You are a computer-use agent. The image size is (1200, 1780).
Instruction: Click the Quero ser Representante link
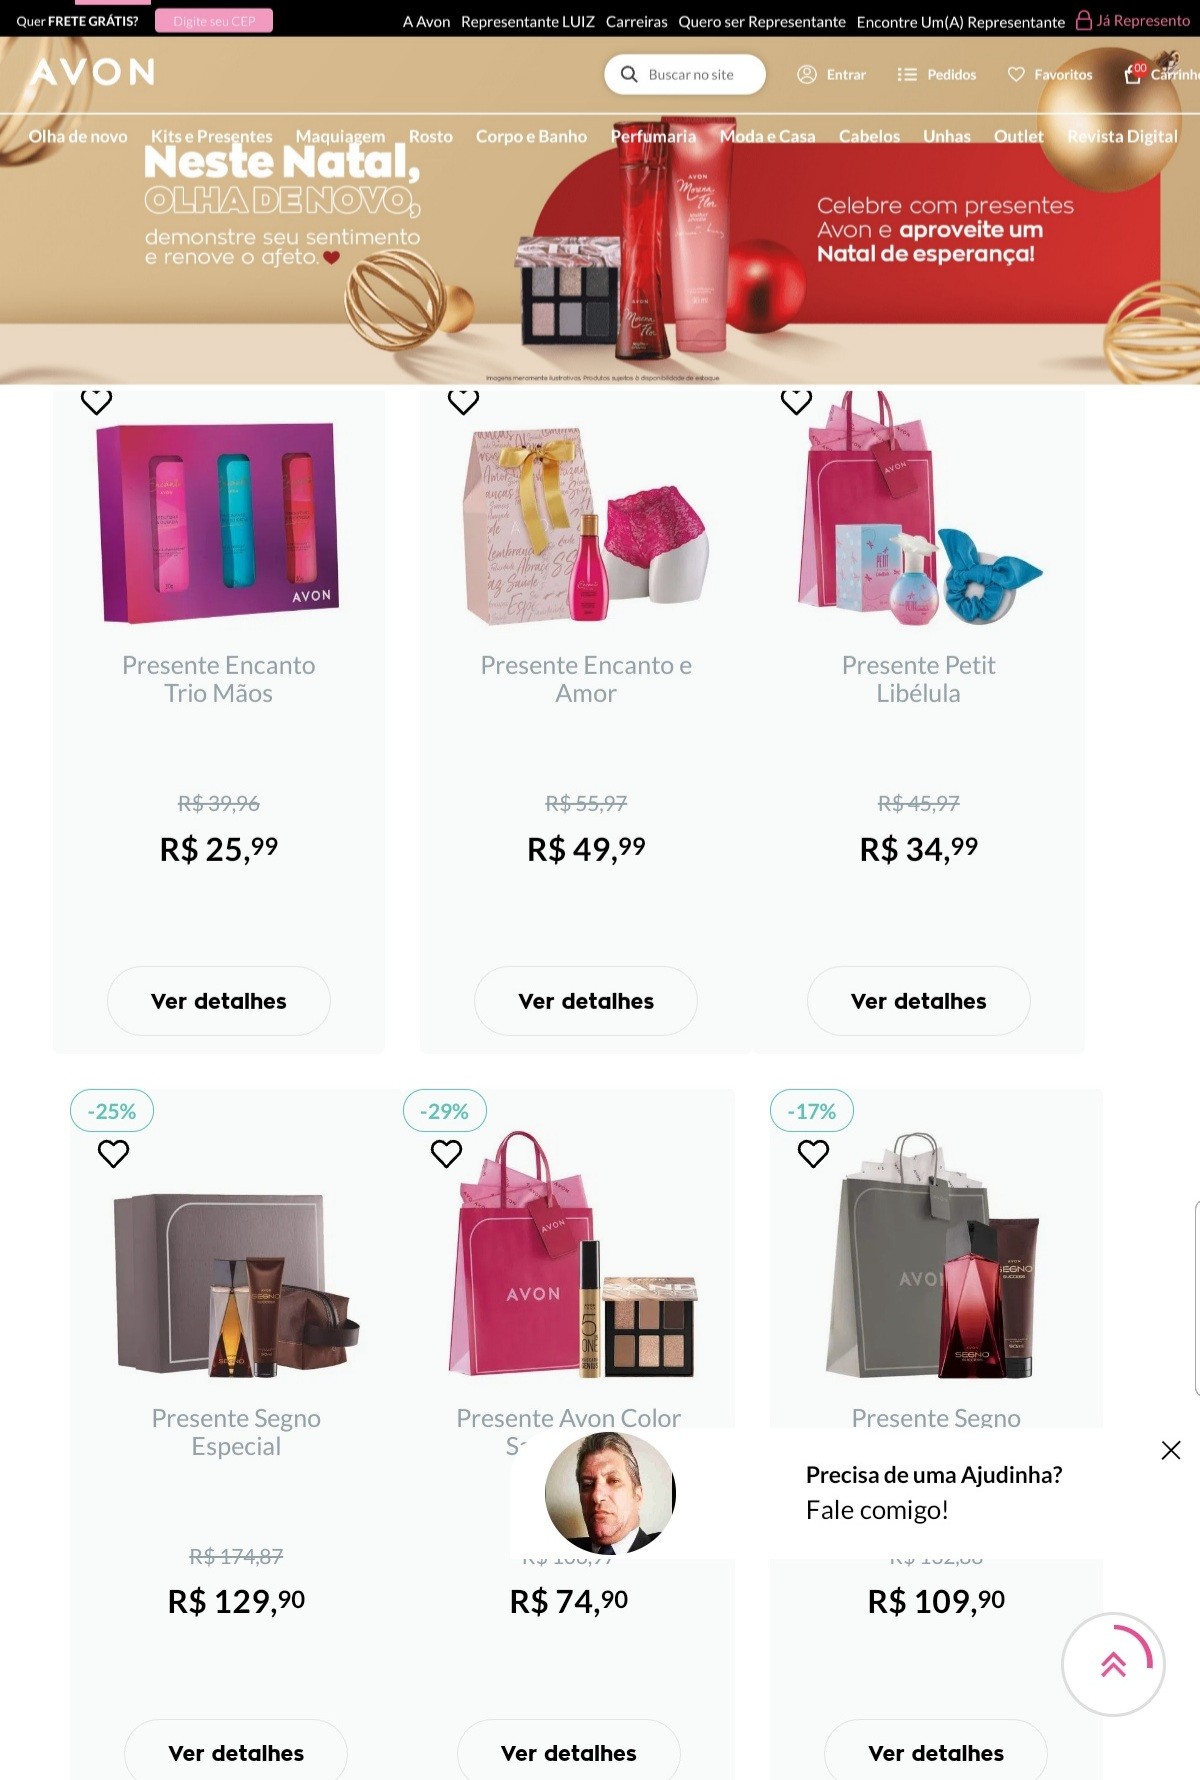(762, 21)
